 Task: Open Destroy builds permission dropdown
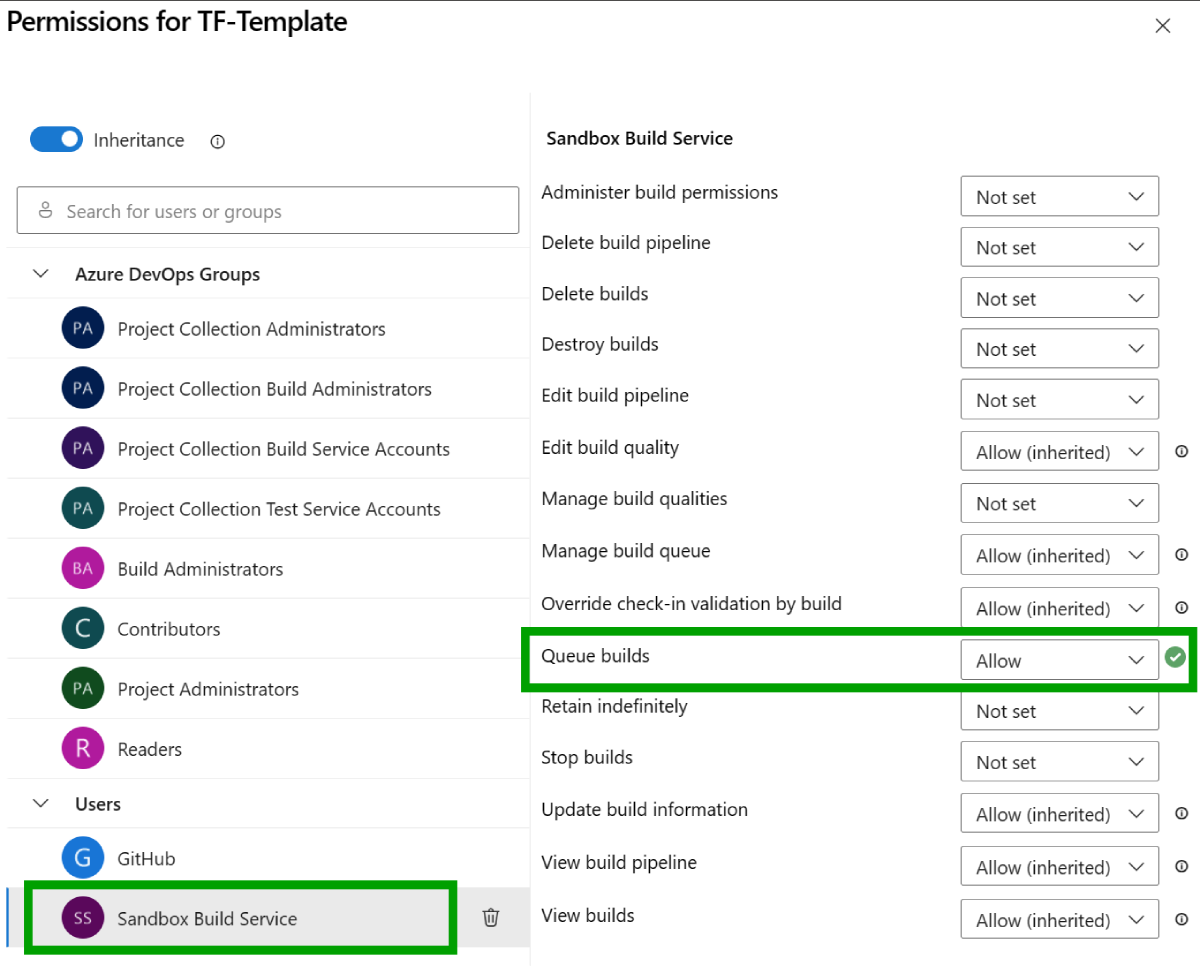pos(1059,349)
